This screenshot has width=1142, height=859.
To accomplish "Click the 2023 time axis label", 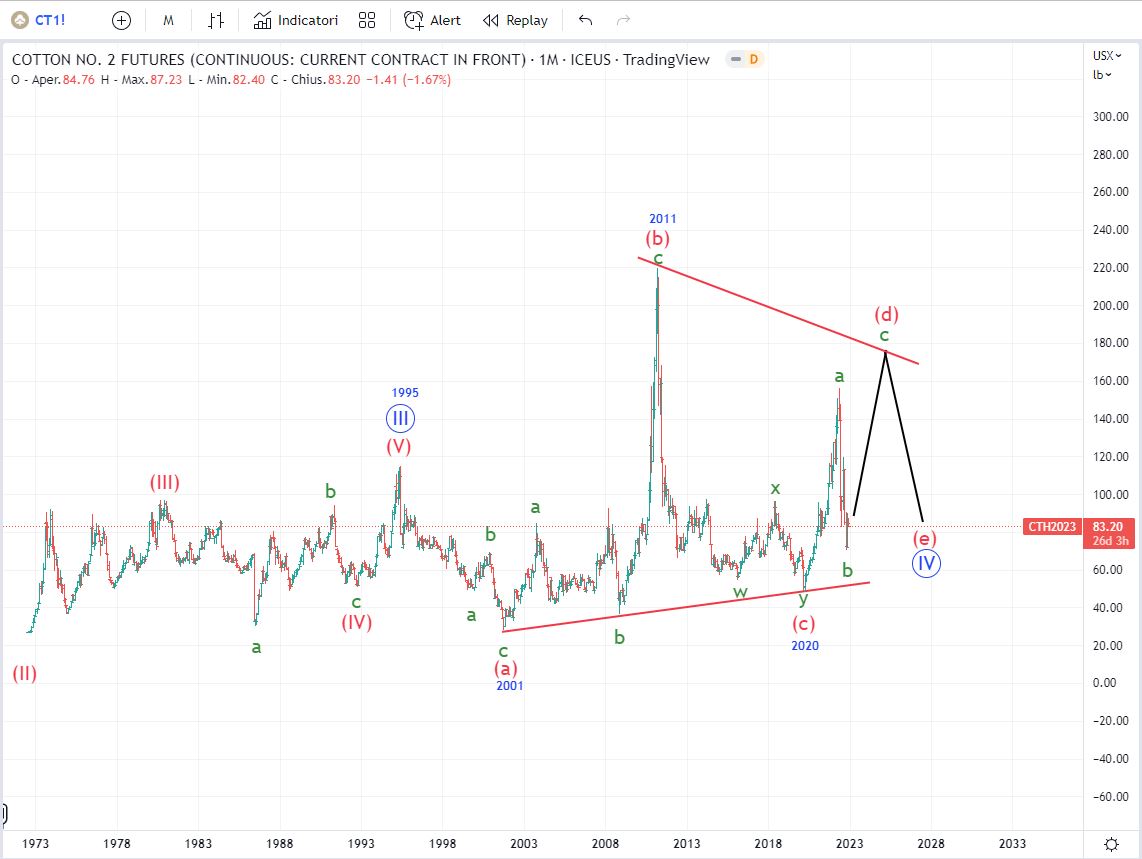I will coord(849,844).
